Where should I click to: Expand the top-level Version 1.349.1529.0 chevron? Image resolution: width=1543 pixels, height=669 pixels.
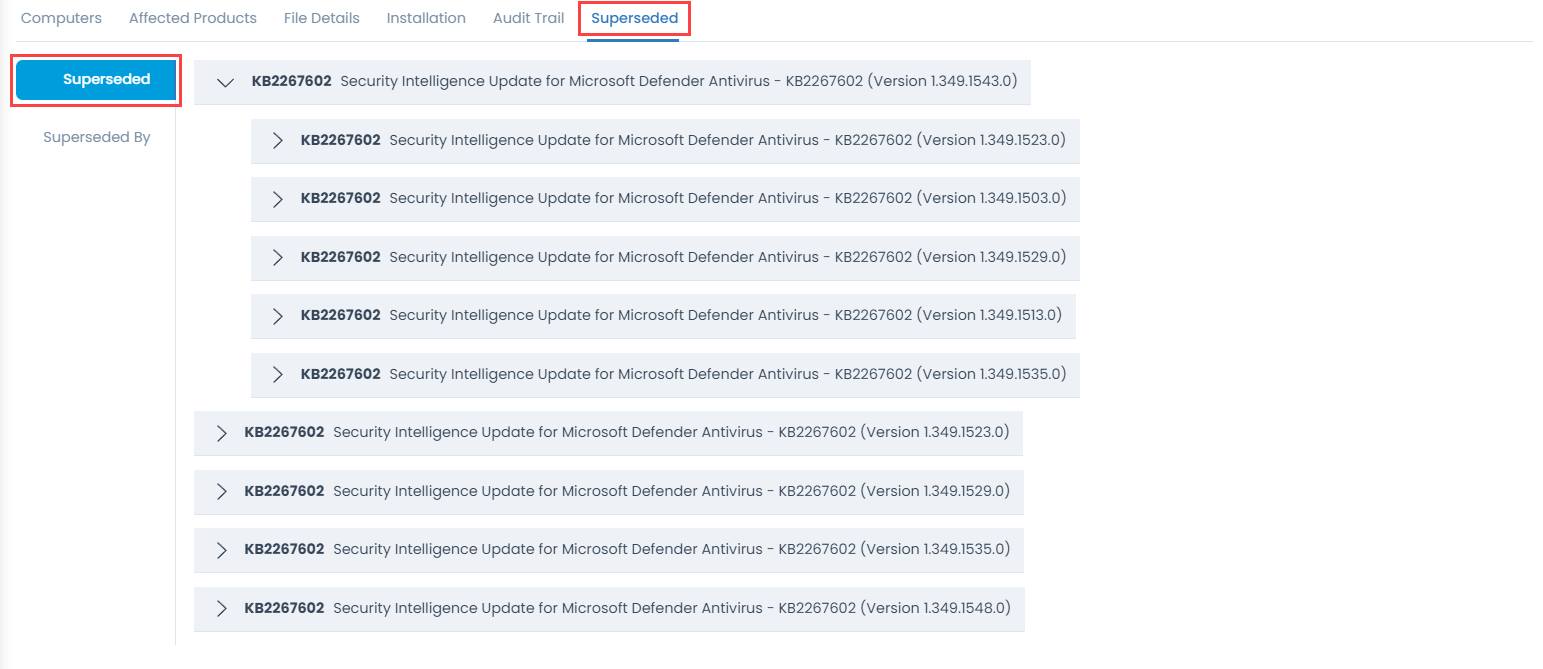point(222,491)
